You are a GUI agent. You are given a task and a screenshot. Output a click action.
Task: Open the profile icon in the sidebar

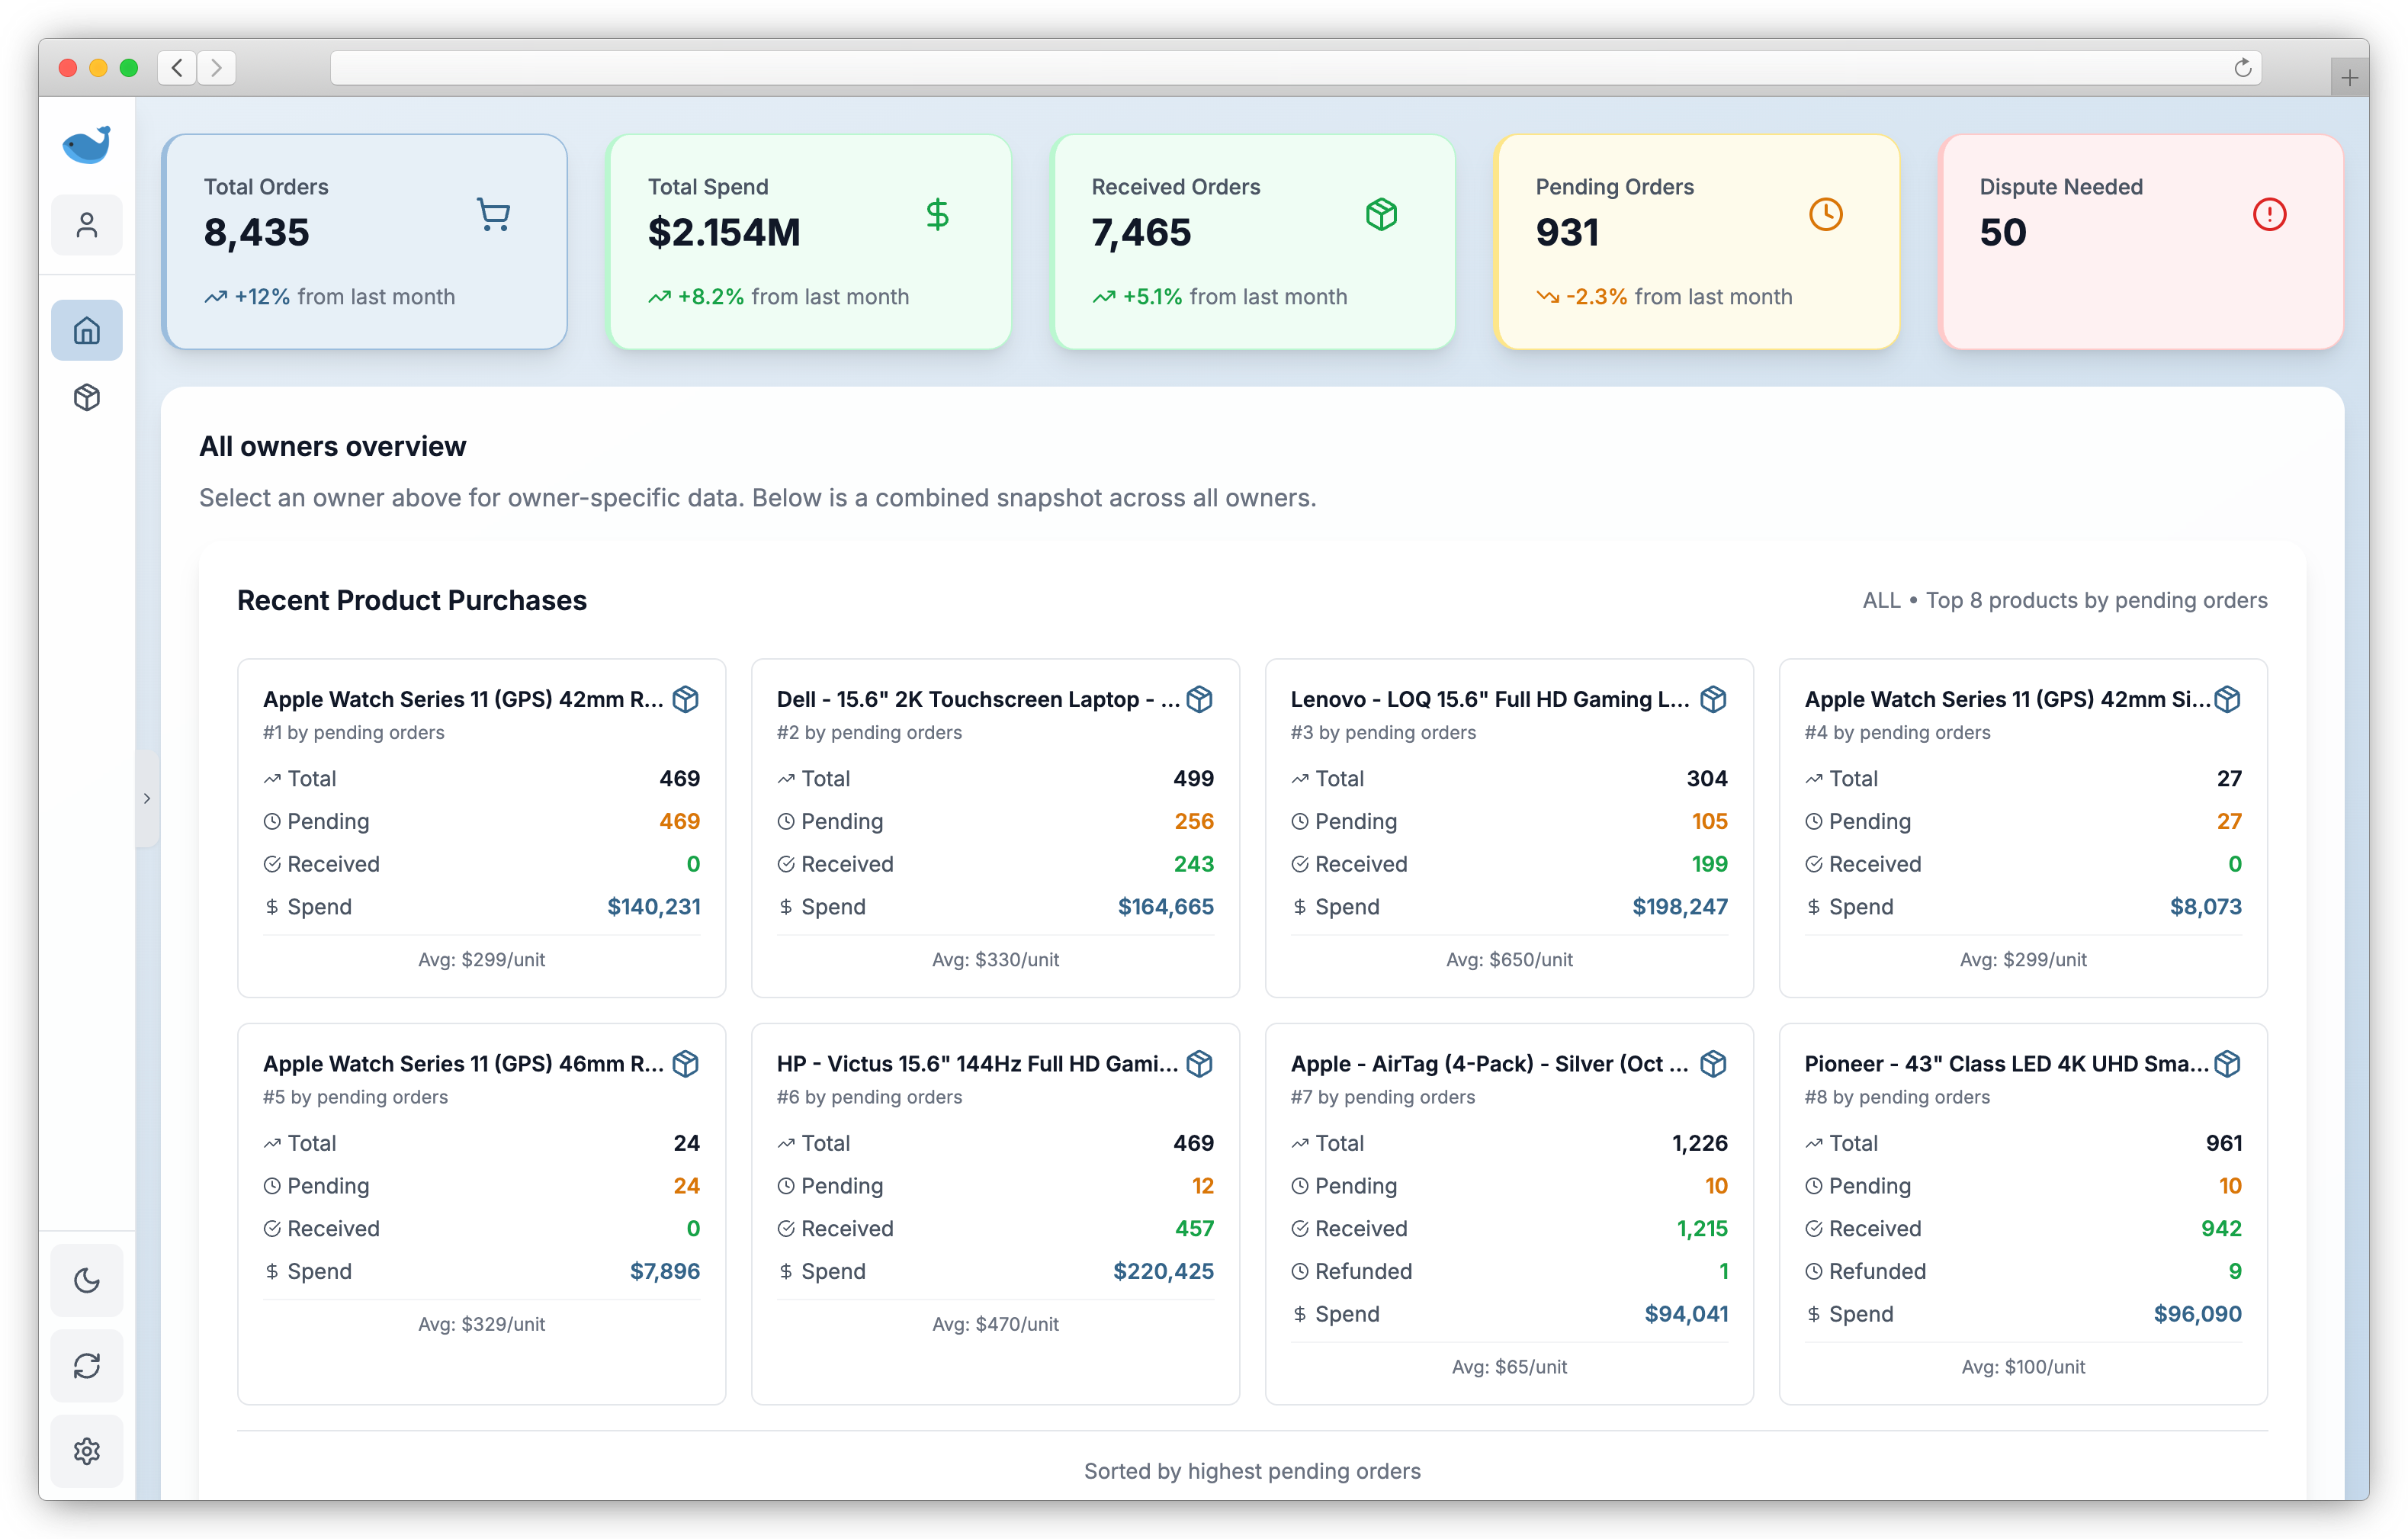coord(87,224)
